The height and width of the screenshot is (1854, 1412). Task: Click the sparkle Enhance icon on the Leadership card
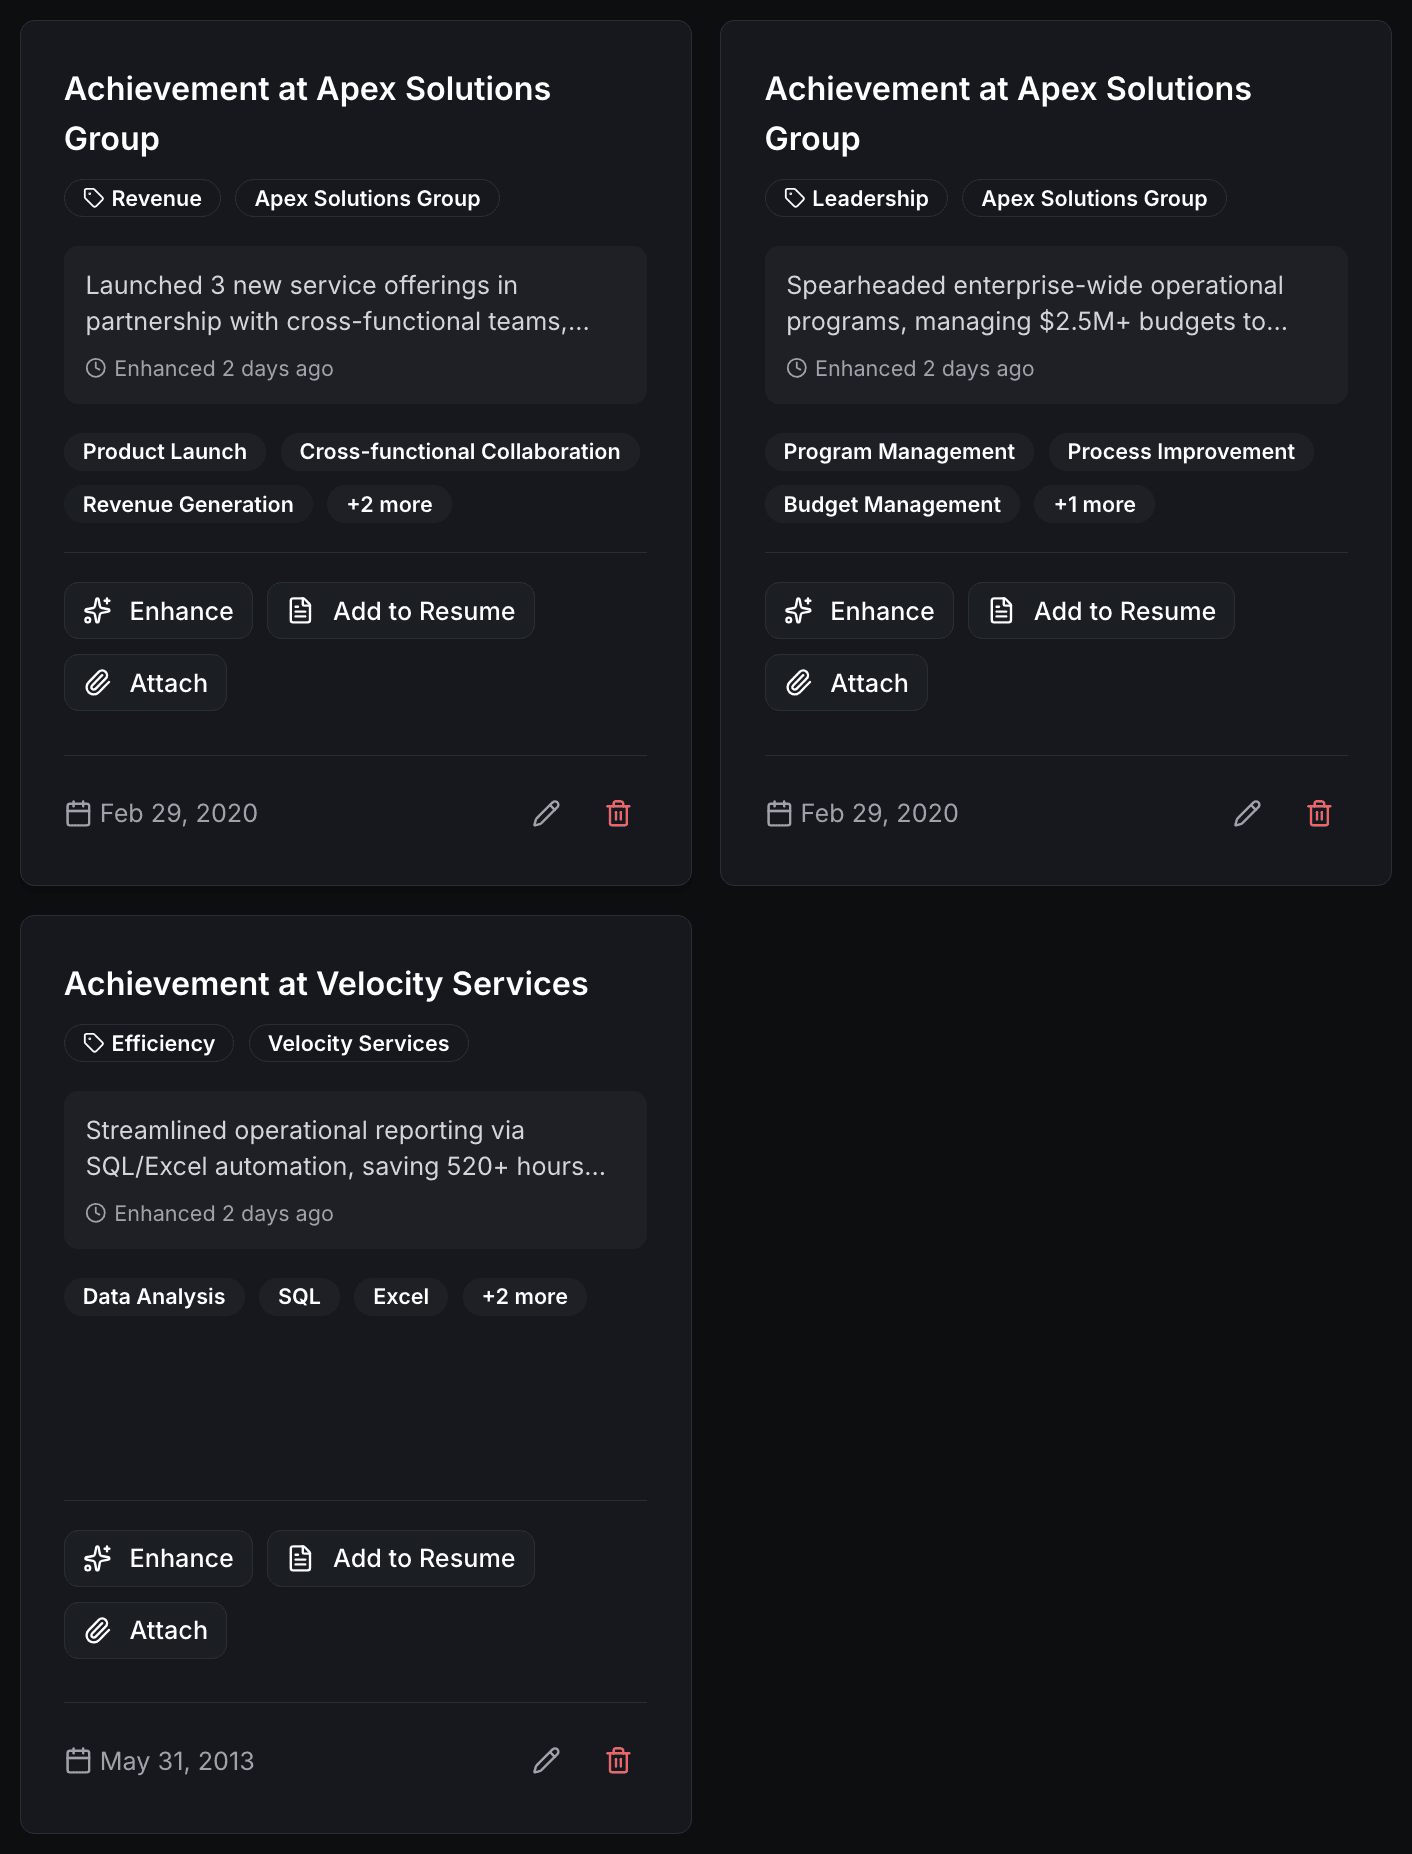[x=797, y=610]
